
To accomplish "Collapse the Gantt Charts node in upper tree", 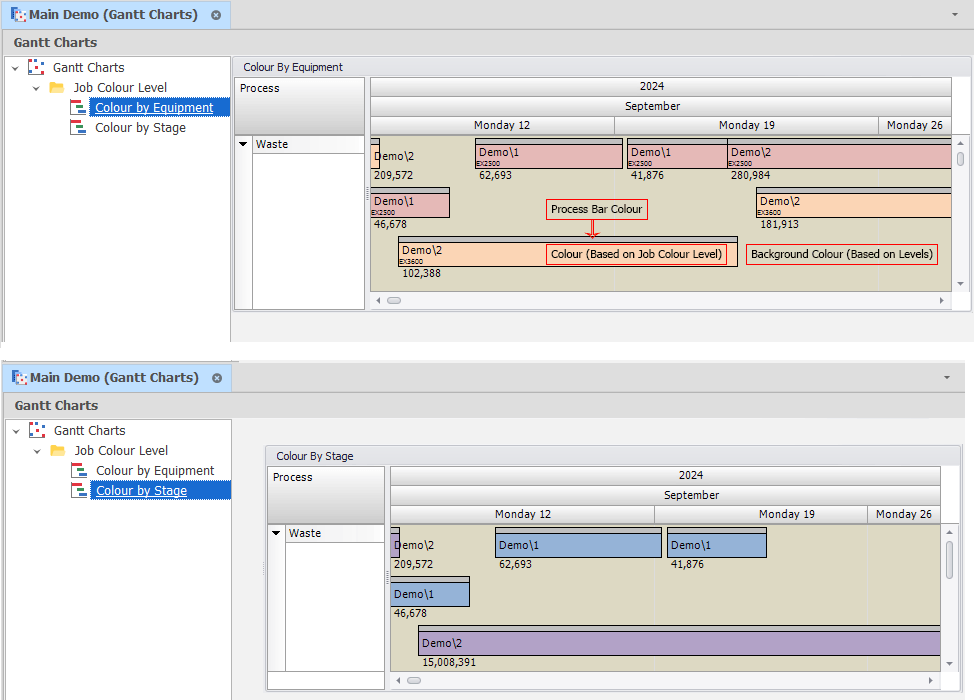I will 14,68.
